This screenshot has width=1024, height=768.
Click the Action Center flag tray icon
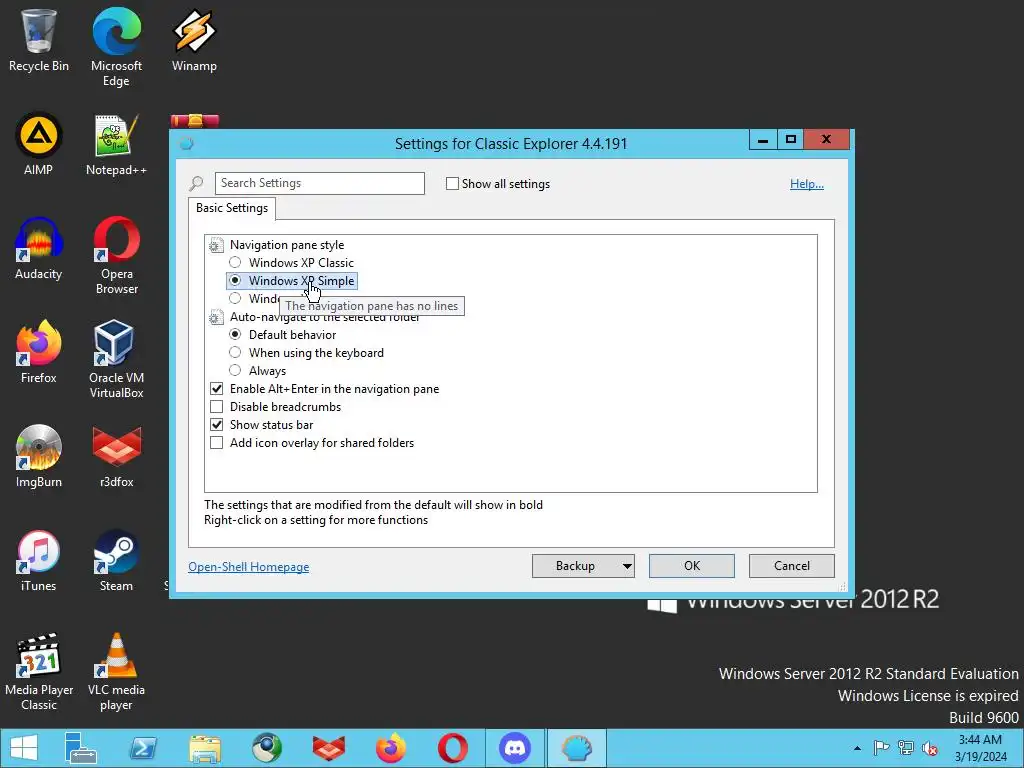point(881,748)
